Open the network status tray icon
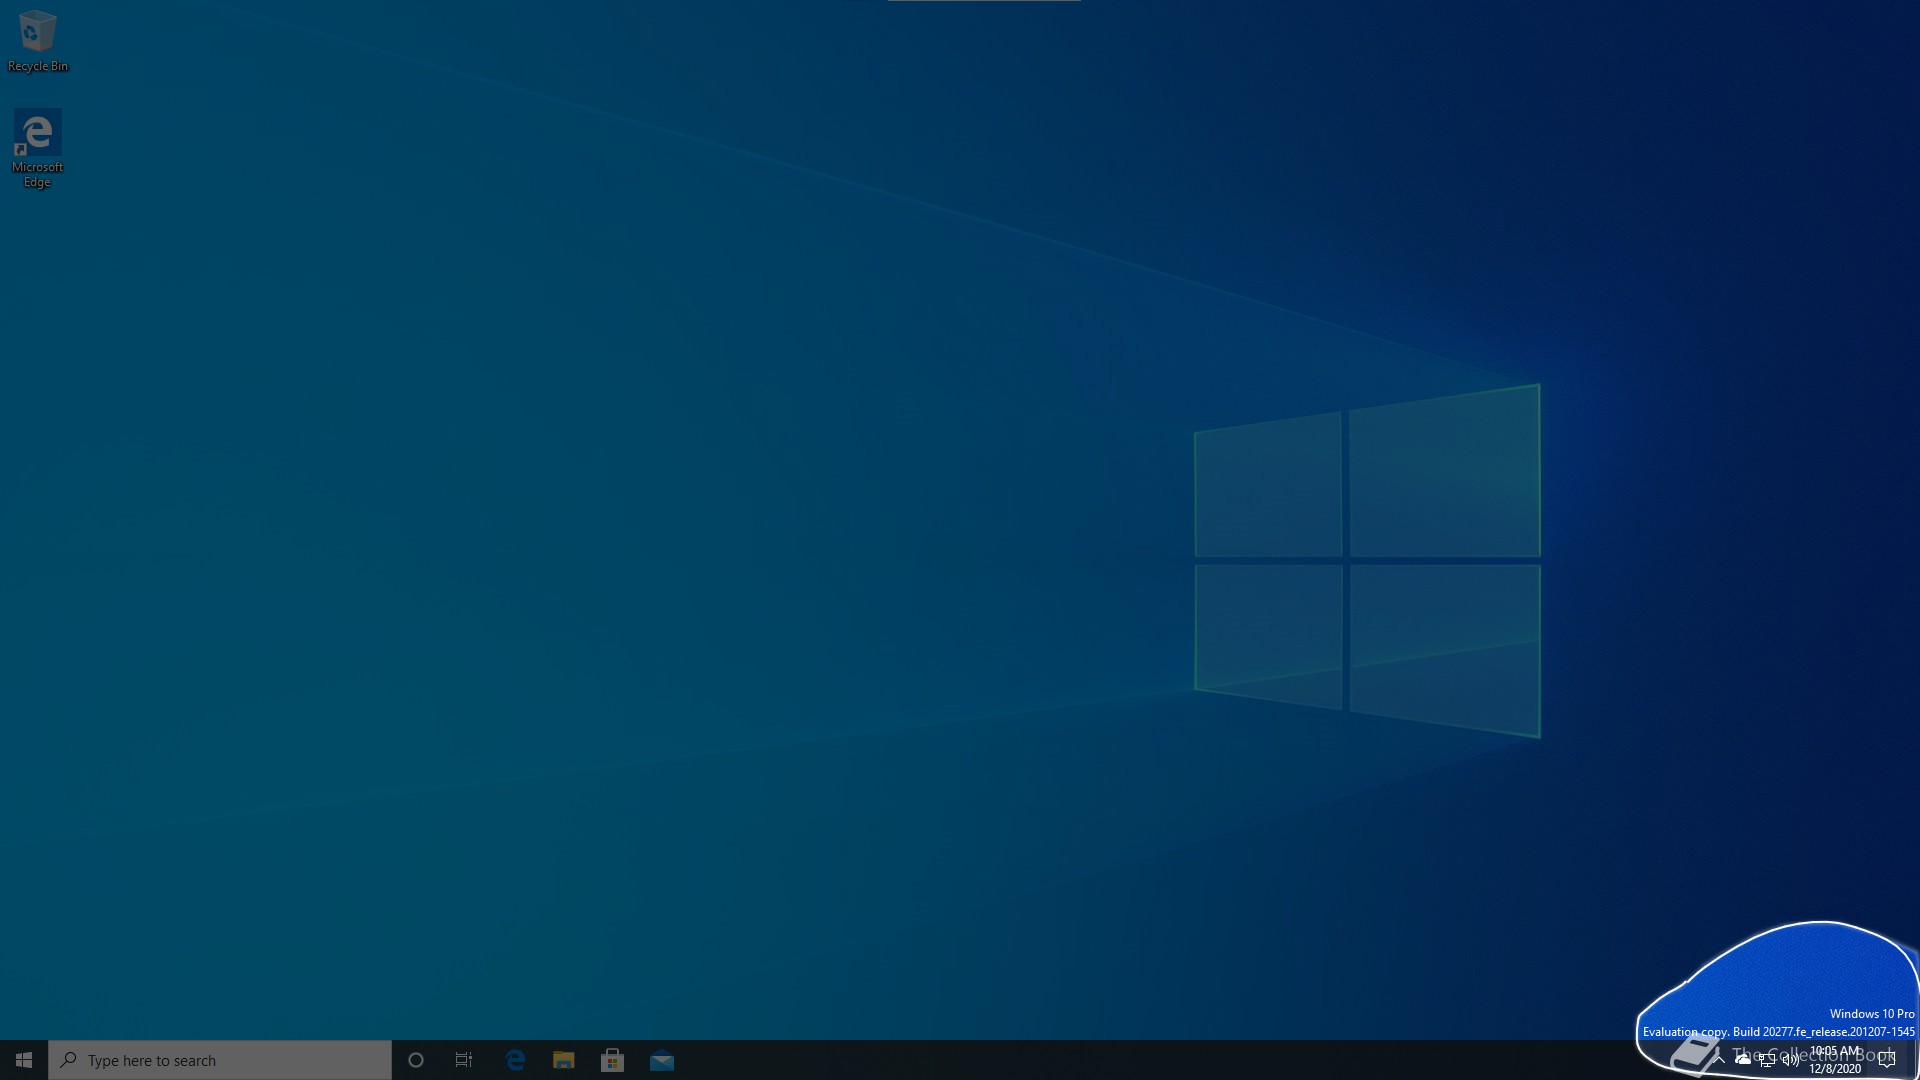This screenshot has height=1080, width=1920. pyautogui.click(x=1767, y=1060)
